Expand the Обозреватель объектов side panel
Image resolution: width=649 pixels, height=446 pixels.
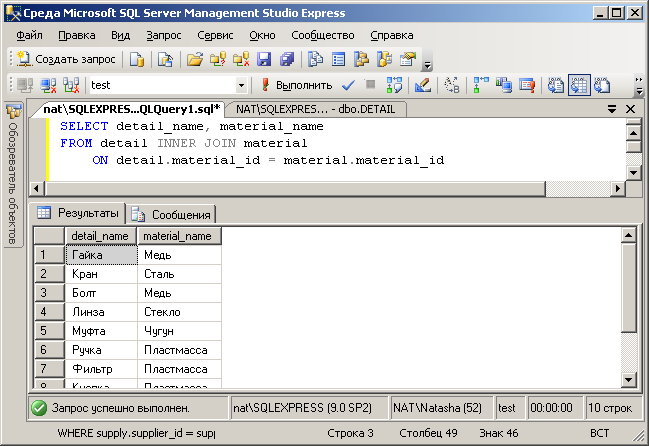(x=14, y=175)
